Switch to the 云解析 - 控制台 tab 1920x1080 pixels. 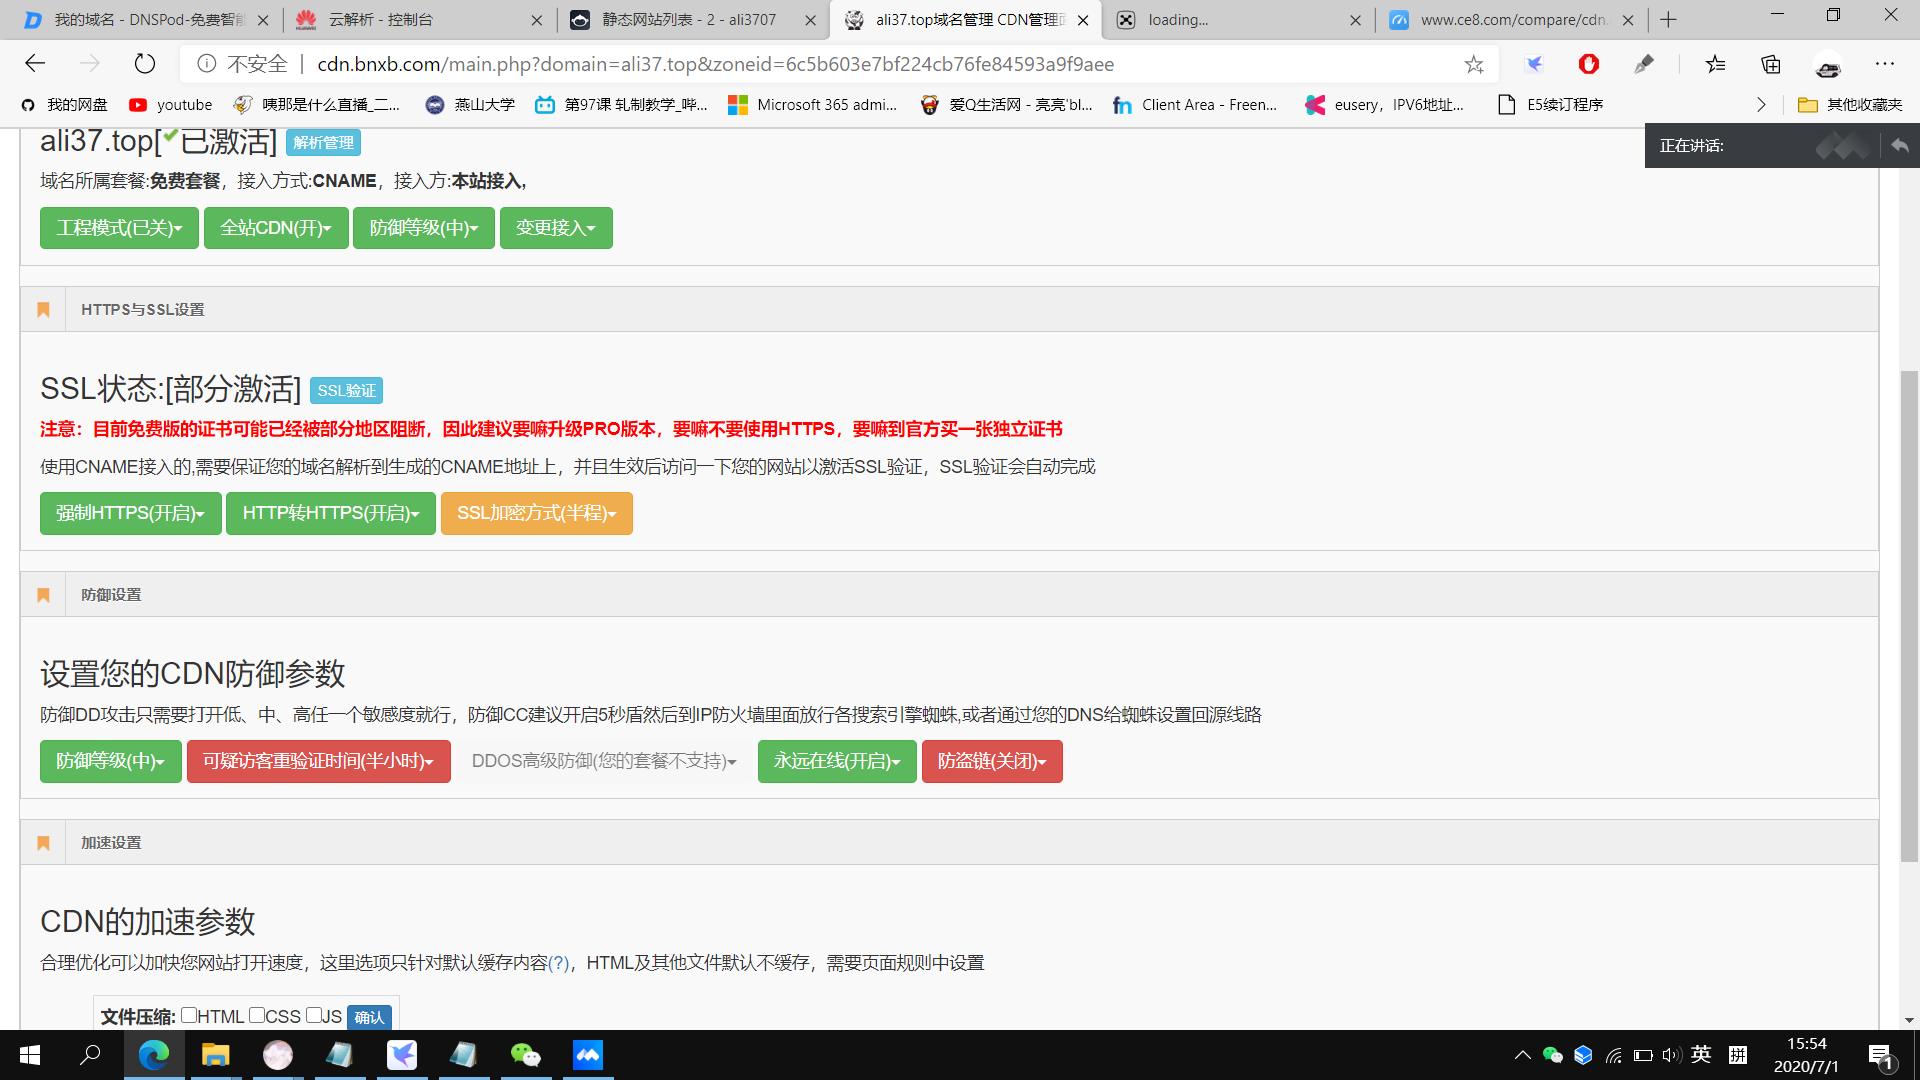(382, 19)
